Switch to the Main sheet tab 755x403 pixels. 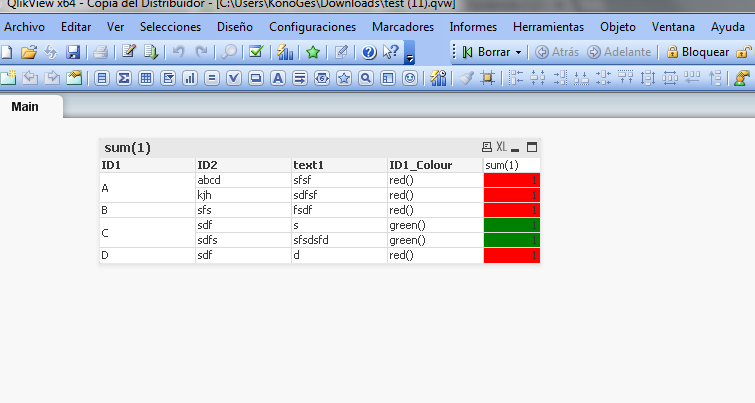(x=25, y=106)
